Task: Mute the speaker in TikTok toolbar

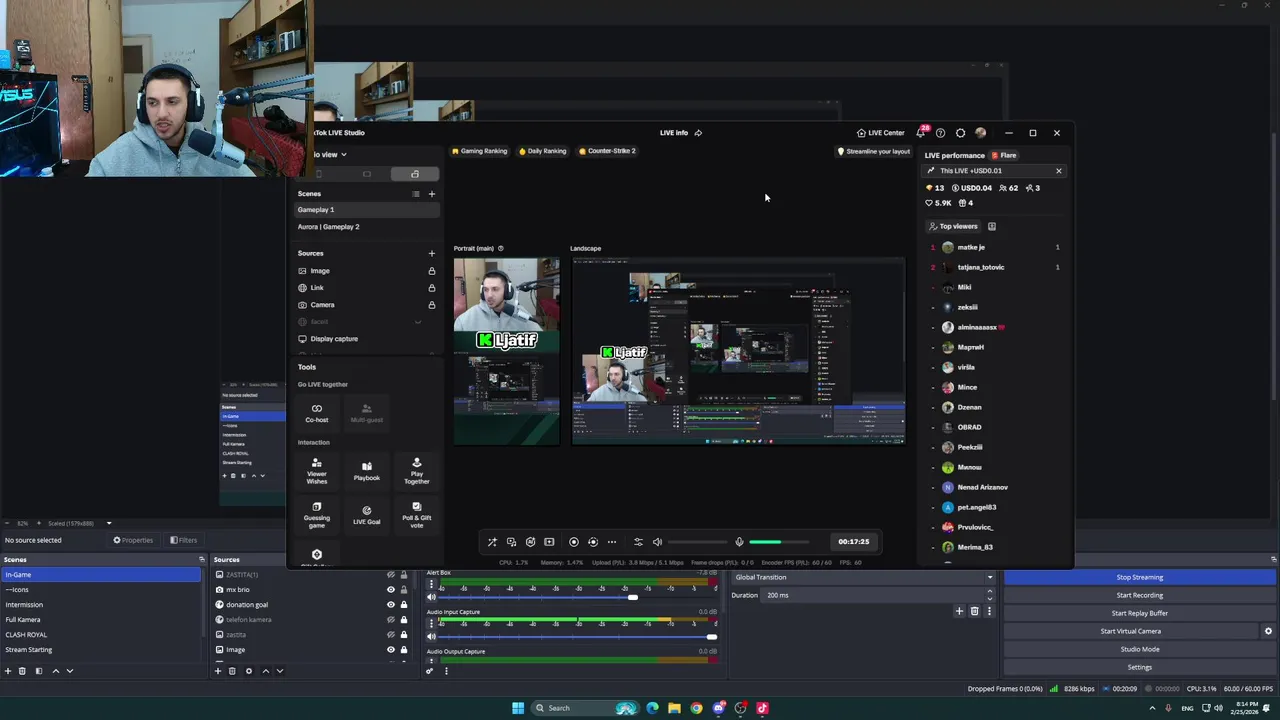Action: click(x=657, y=542)
